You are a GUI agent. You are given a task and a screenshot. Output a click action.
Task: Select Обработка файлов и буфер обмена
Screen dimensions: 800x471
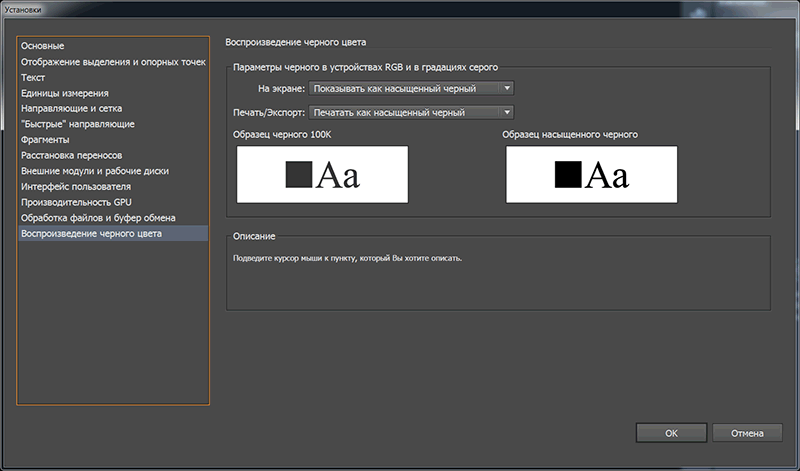[99, 217]
